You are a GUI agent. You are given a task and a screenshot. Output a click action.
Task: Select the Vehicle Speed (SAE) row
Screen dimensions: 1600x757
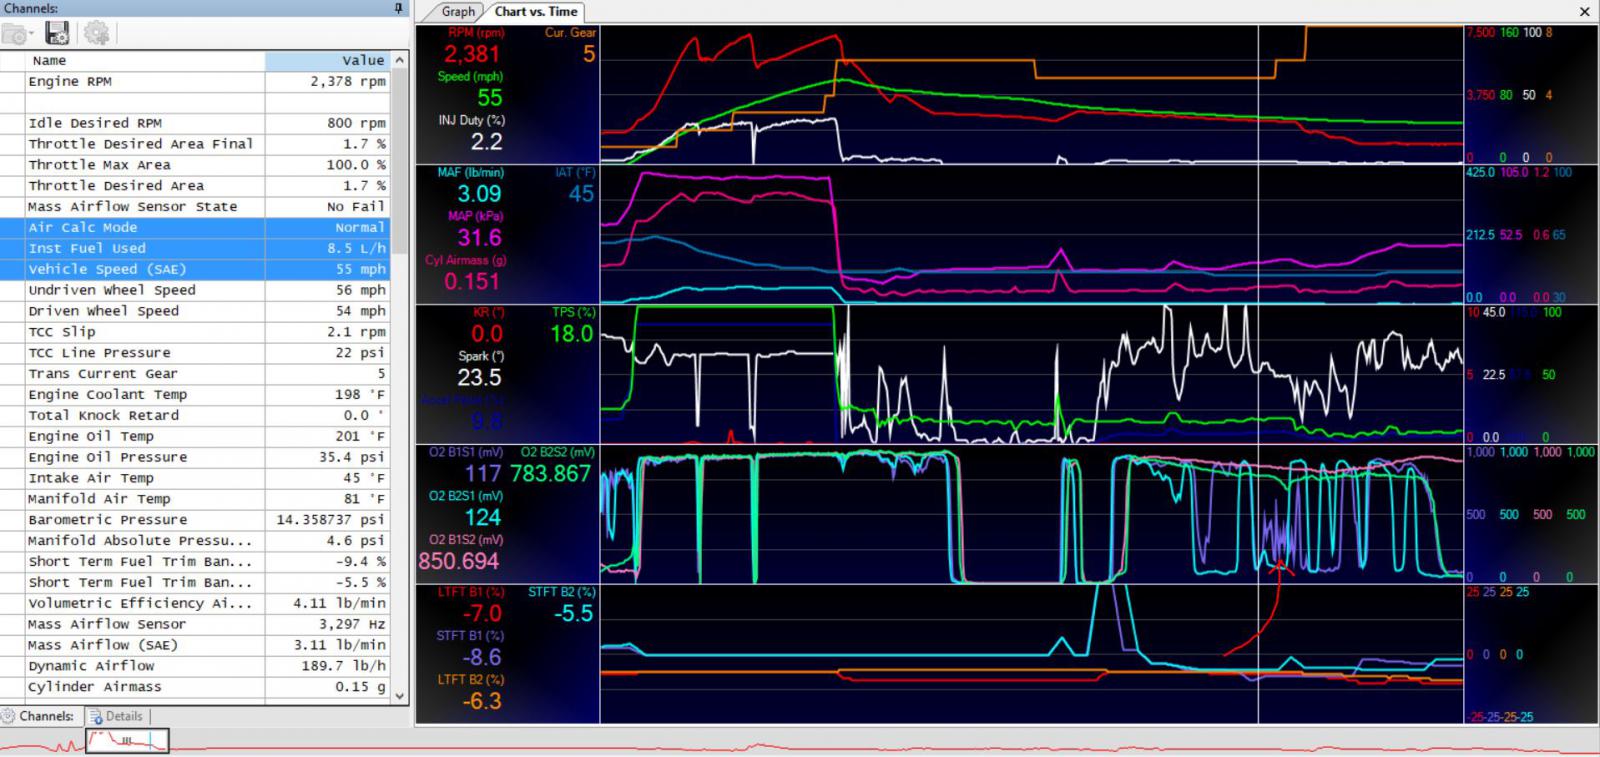coord(195,269)
